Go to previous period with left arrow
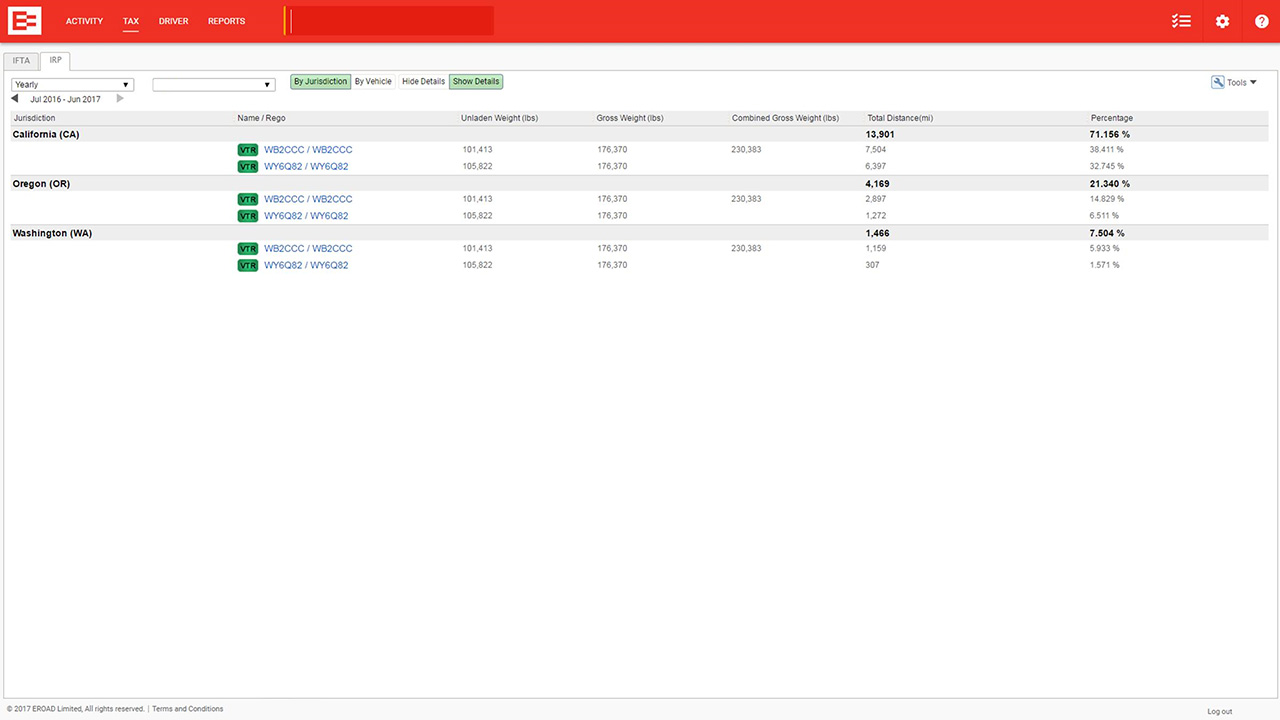 15,99
